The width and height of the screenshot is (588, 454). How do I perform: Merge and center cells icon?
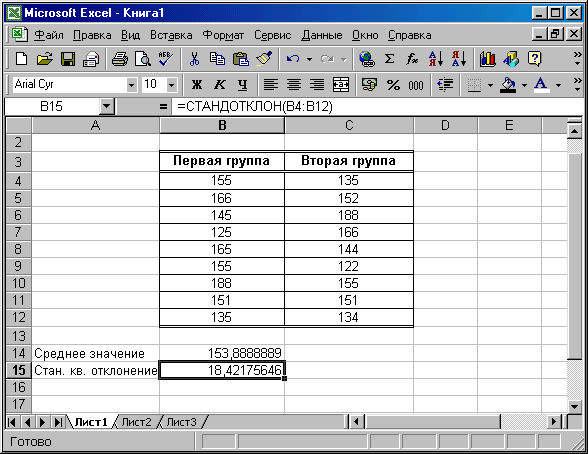[341, 85]
